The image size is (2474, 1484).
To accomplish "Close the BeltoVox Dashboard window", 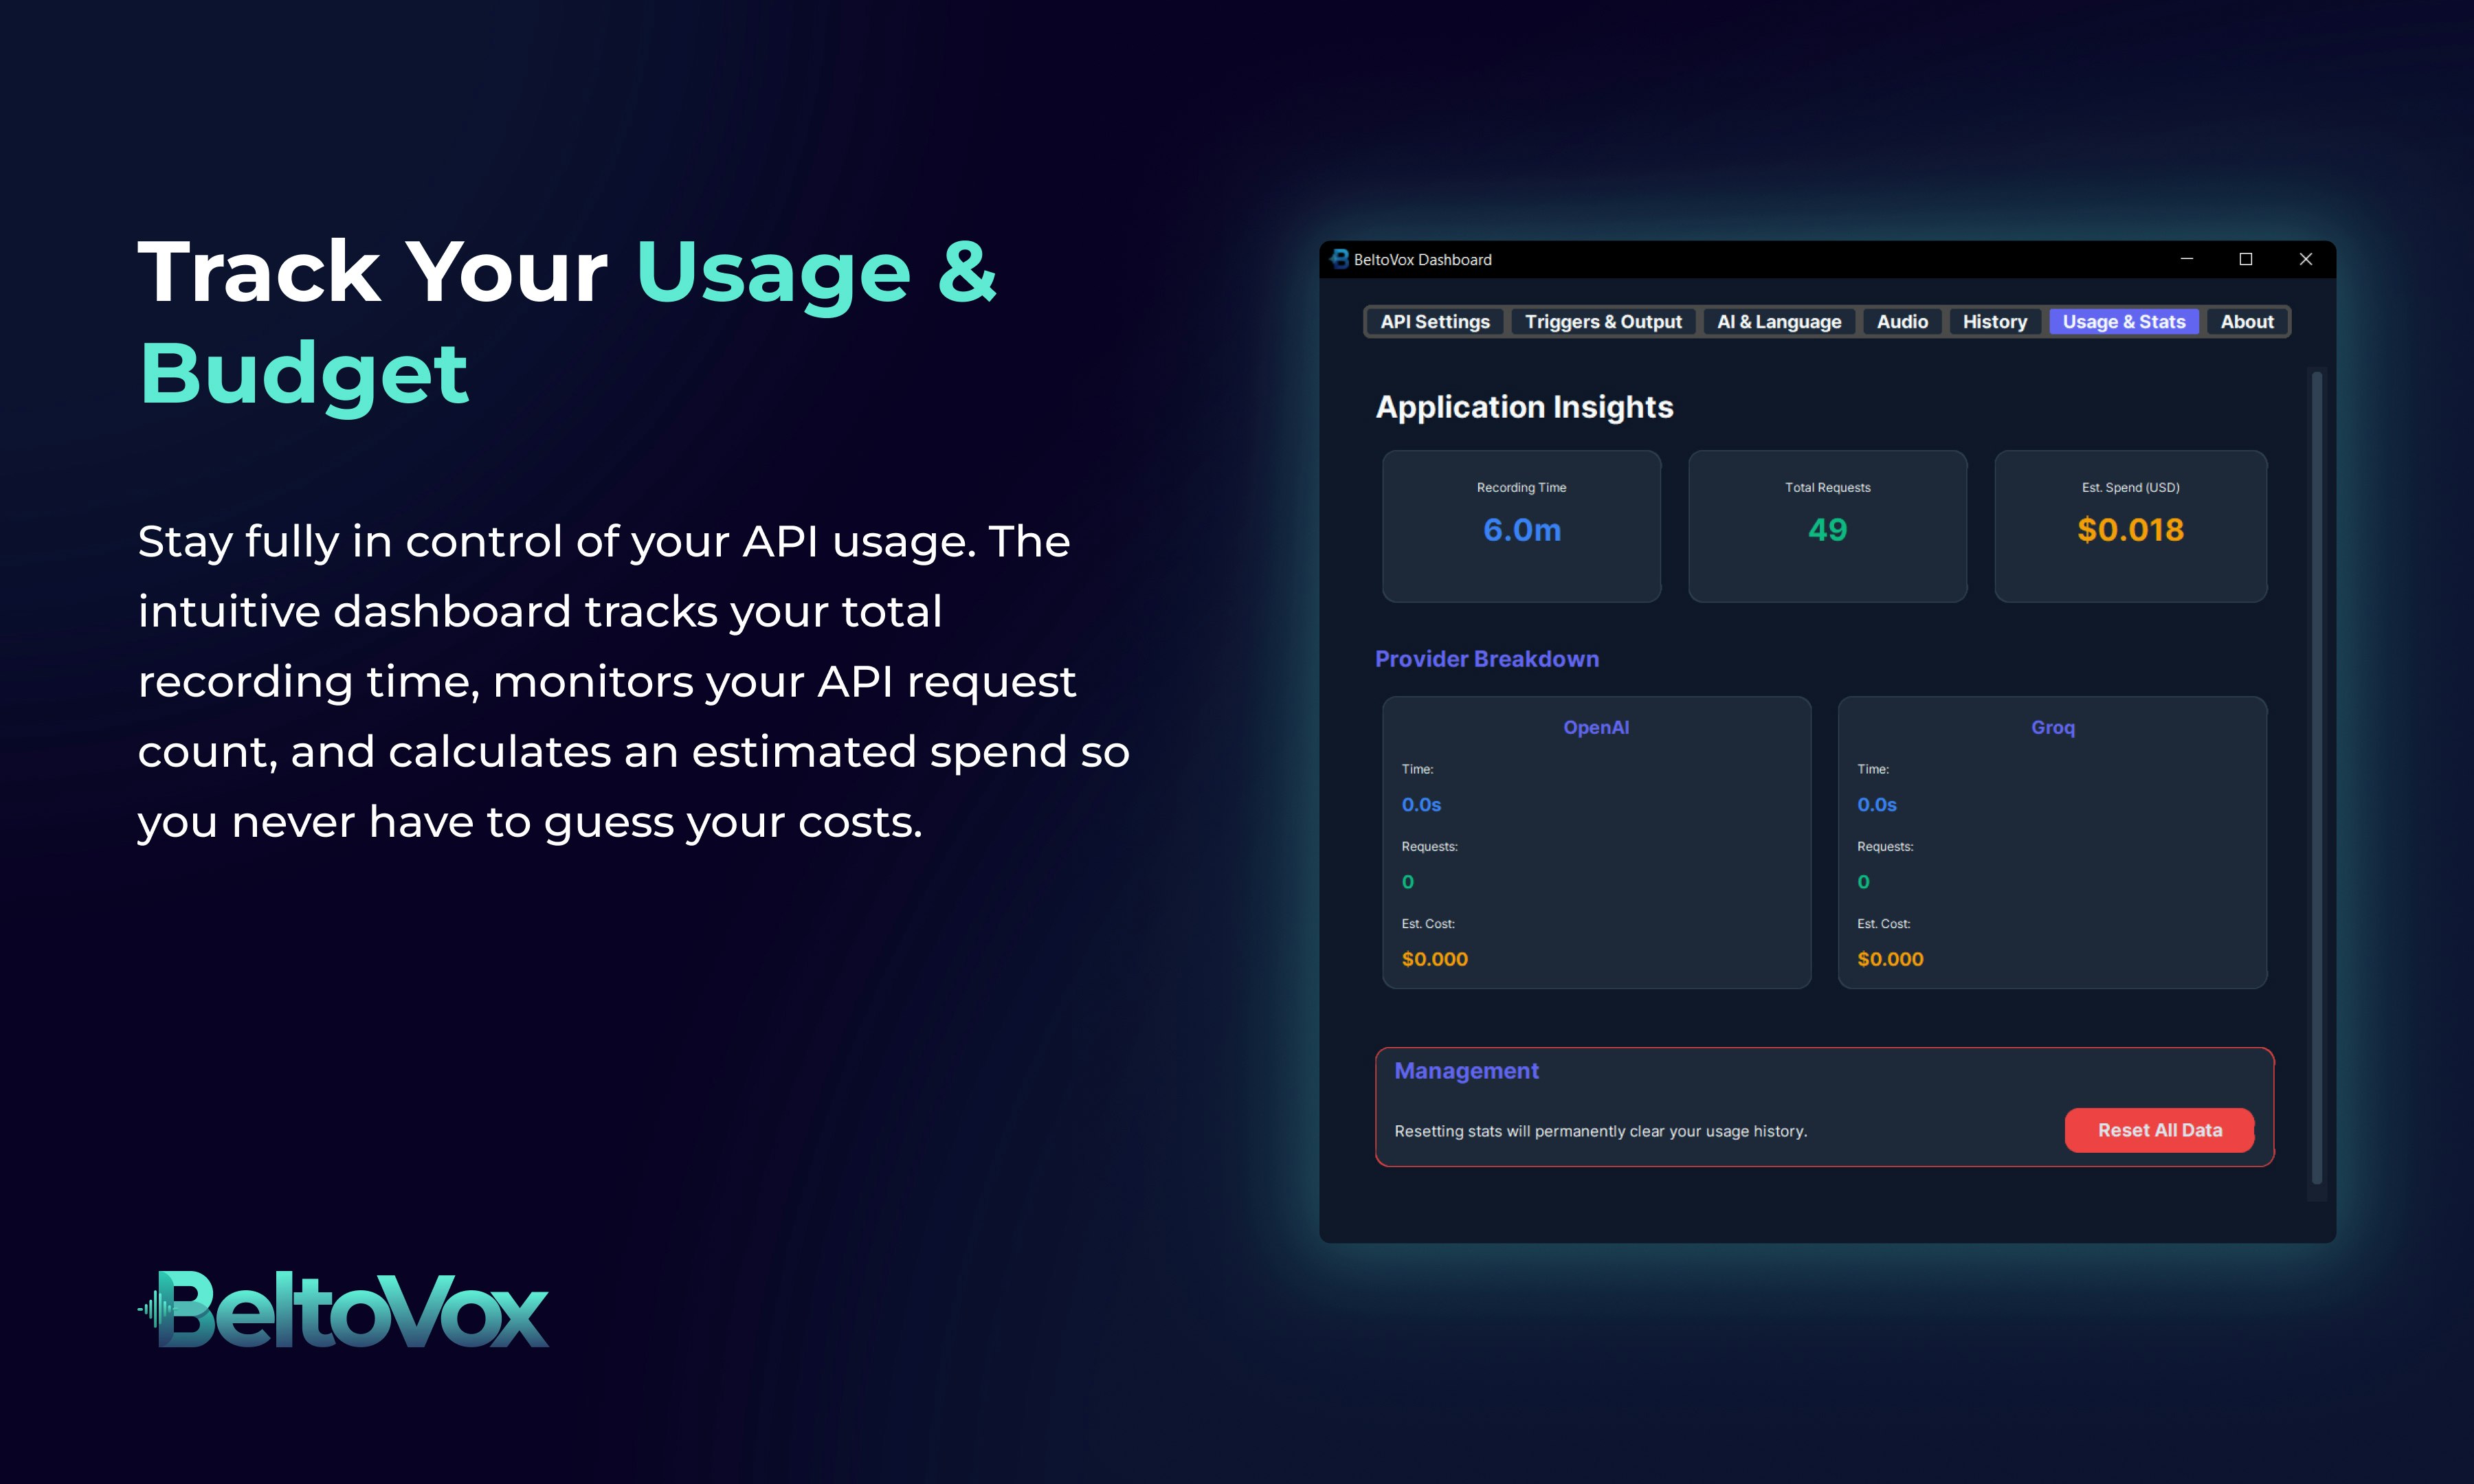I will (2305, 259).
